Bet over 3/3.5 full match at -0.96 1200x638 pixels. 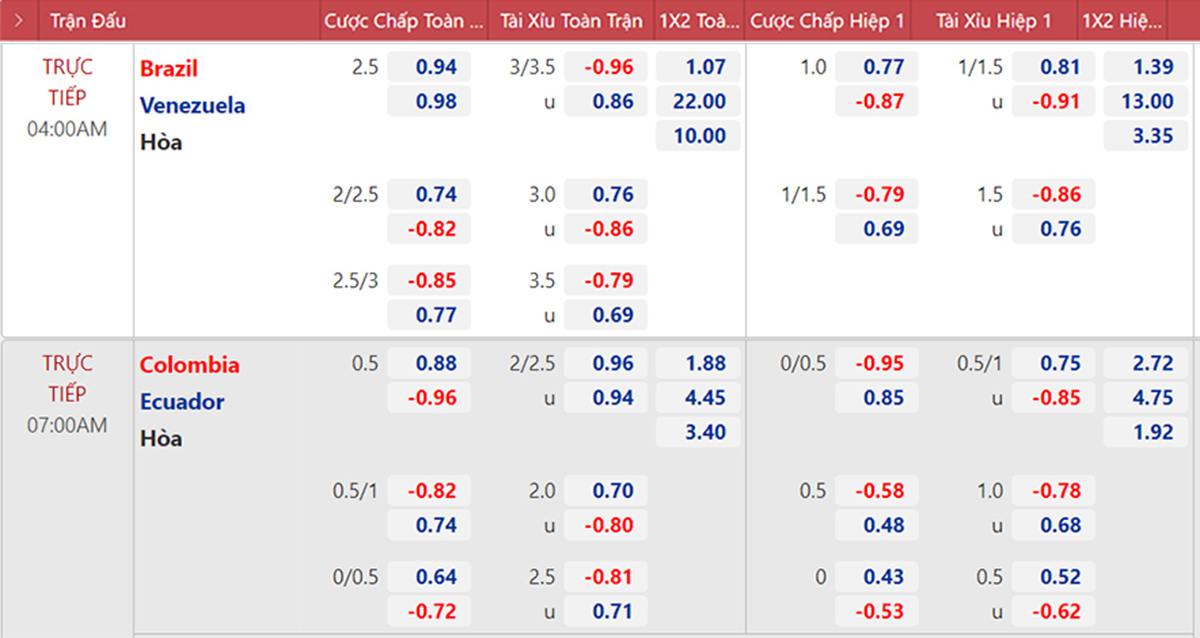click(606, 67)
